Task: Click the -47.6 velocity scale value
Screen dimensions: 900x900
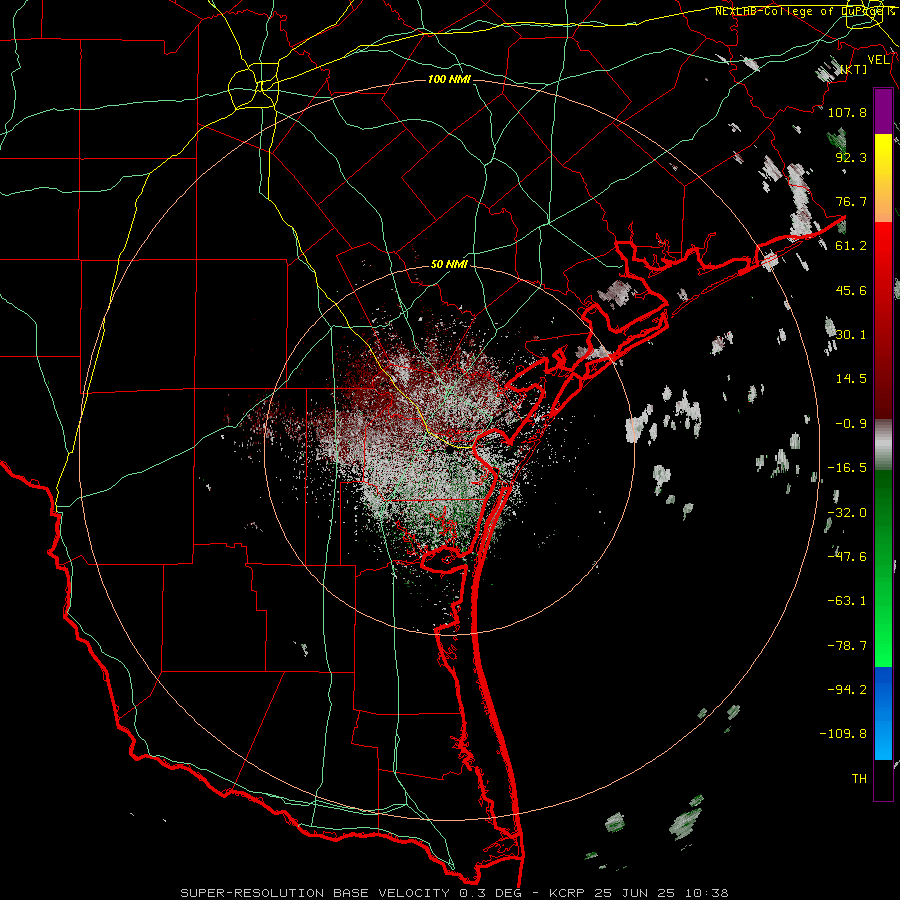Action: (x=847, y=557)
